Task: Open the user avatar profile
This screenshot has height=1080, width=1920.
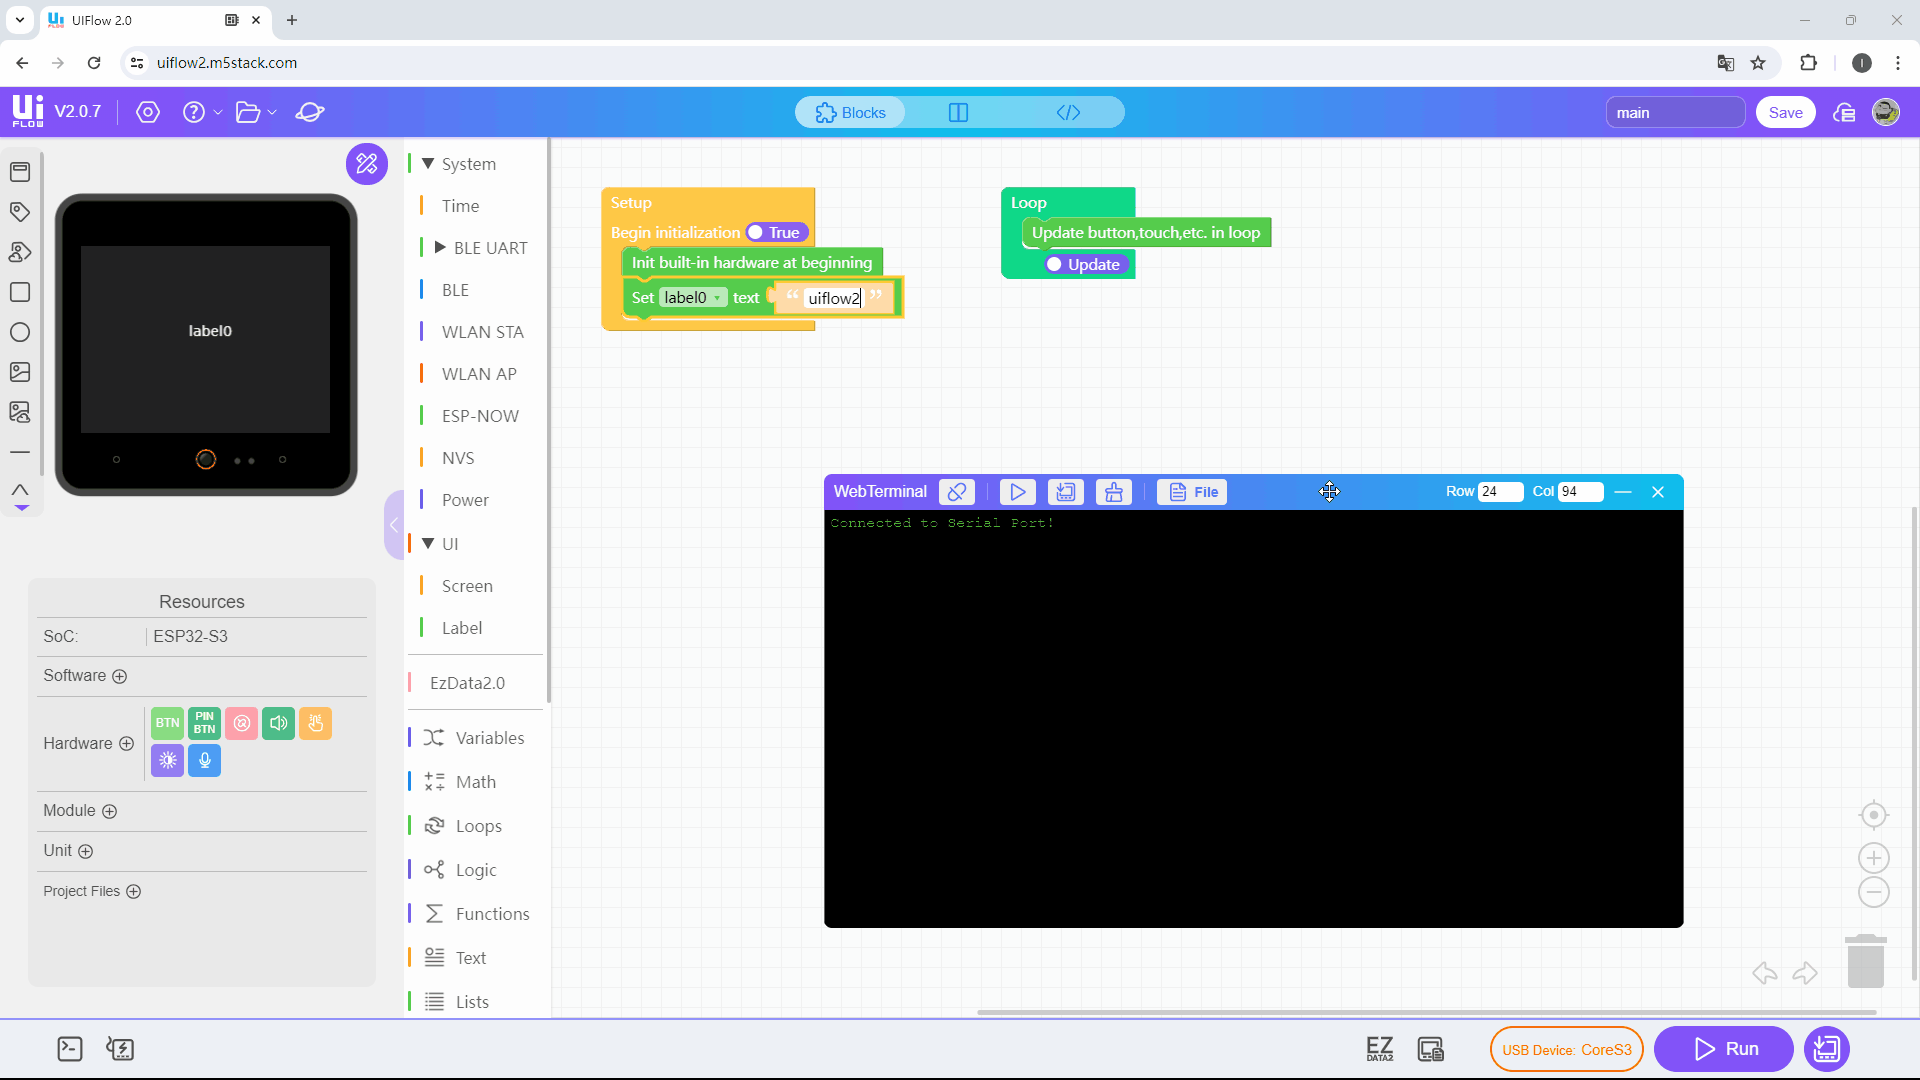Action: pos(1886,112)
